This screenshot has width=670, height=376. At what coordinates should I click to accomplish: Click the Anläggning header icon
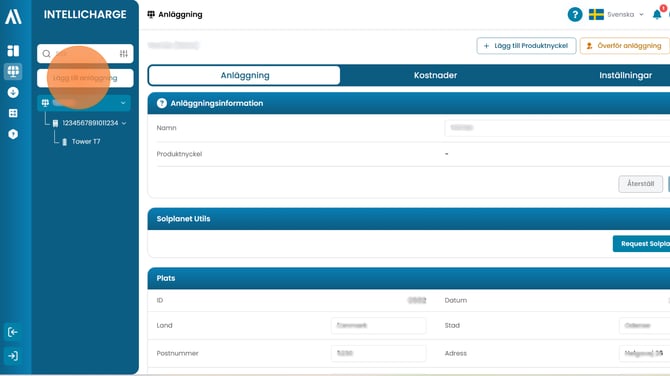tap(151, 15)
